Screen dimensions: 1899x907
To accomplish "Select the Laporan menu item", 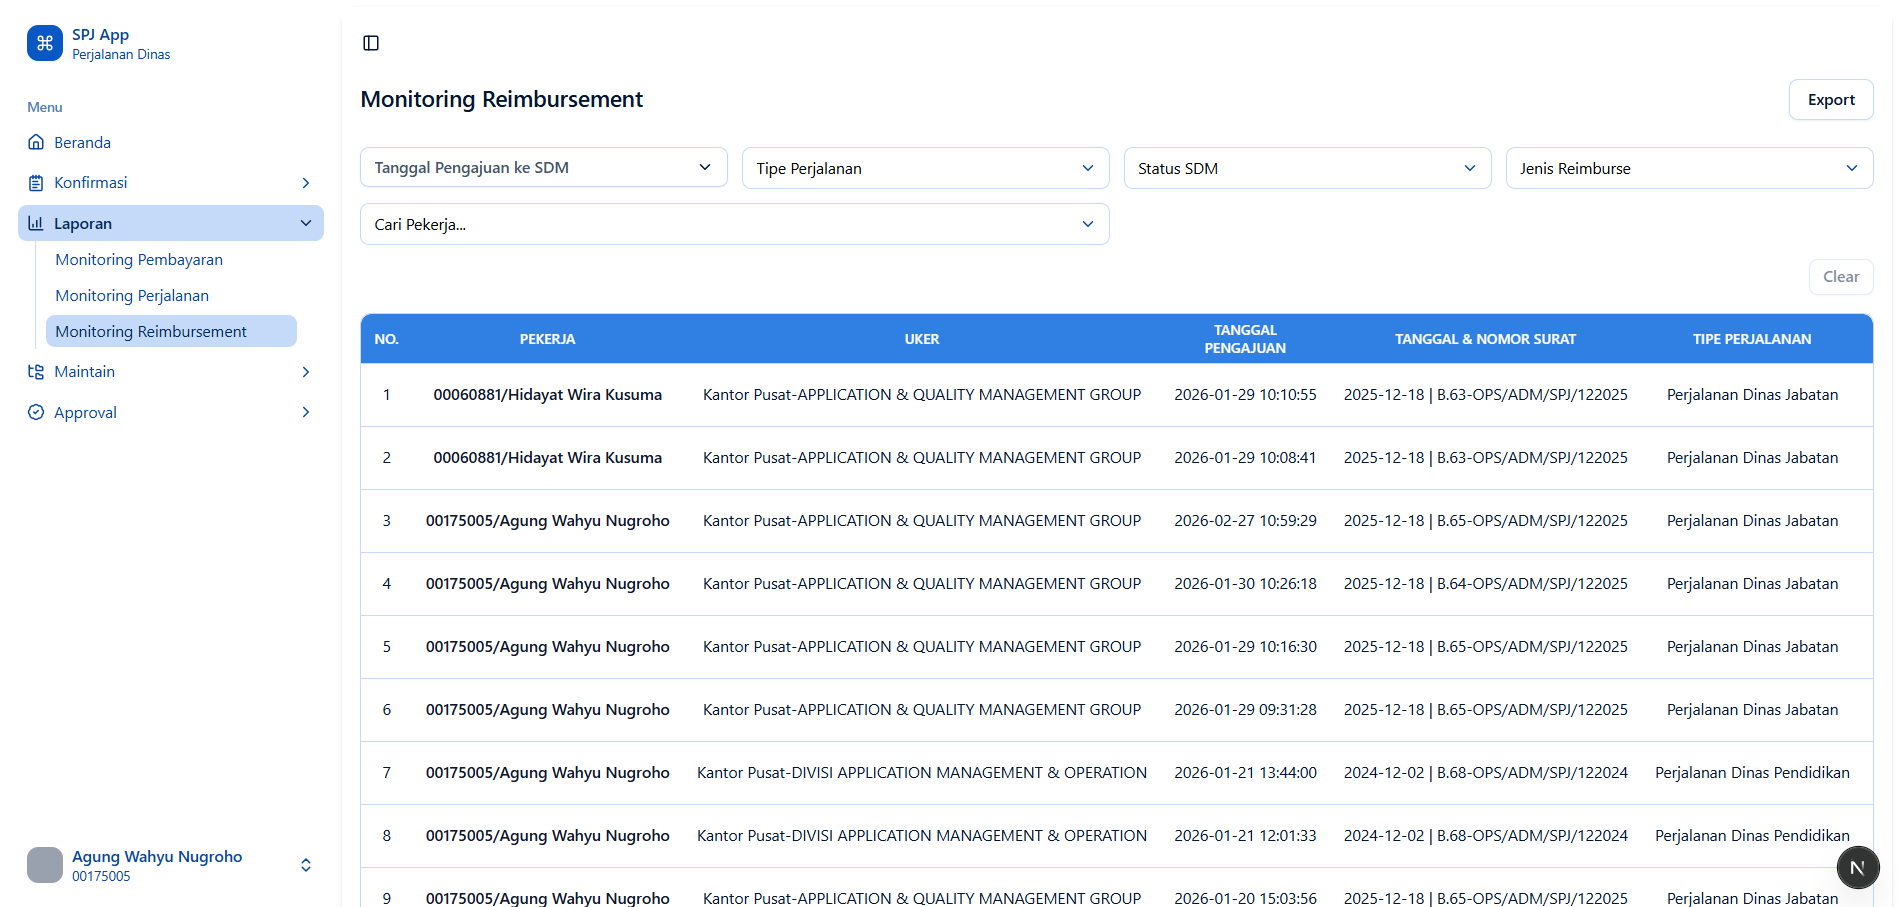I will click(171, 223).
